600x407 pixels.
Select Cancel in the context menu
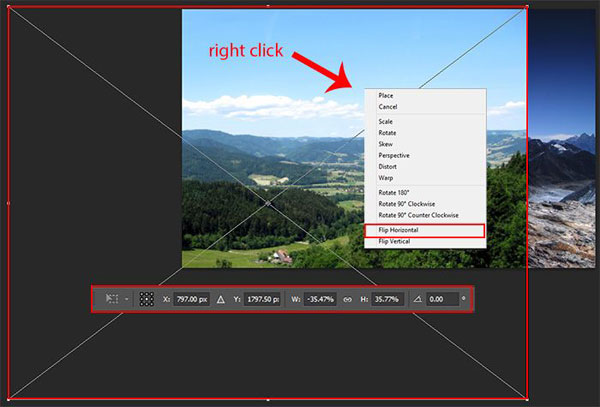tap(387, 107)
